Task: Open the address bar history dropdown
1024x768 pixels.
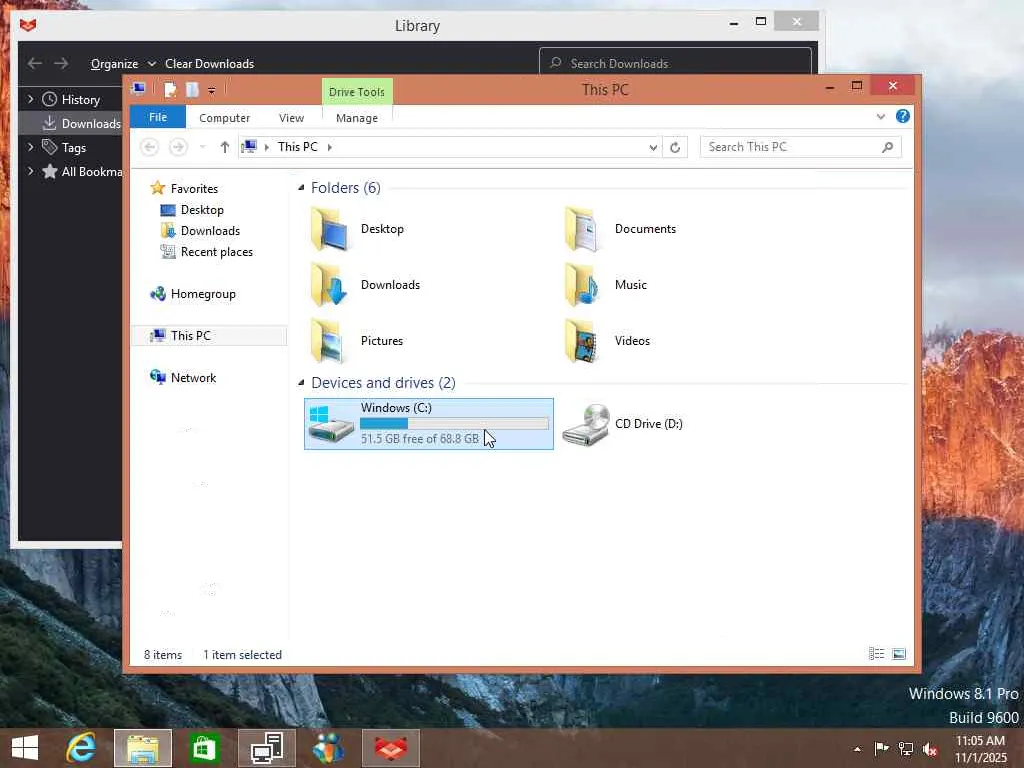Action: (x=653, y=148)
